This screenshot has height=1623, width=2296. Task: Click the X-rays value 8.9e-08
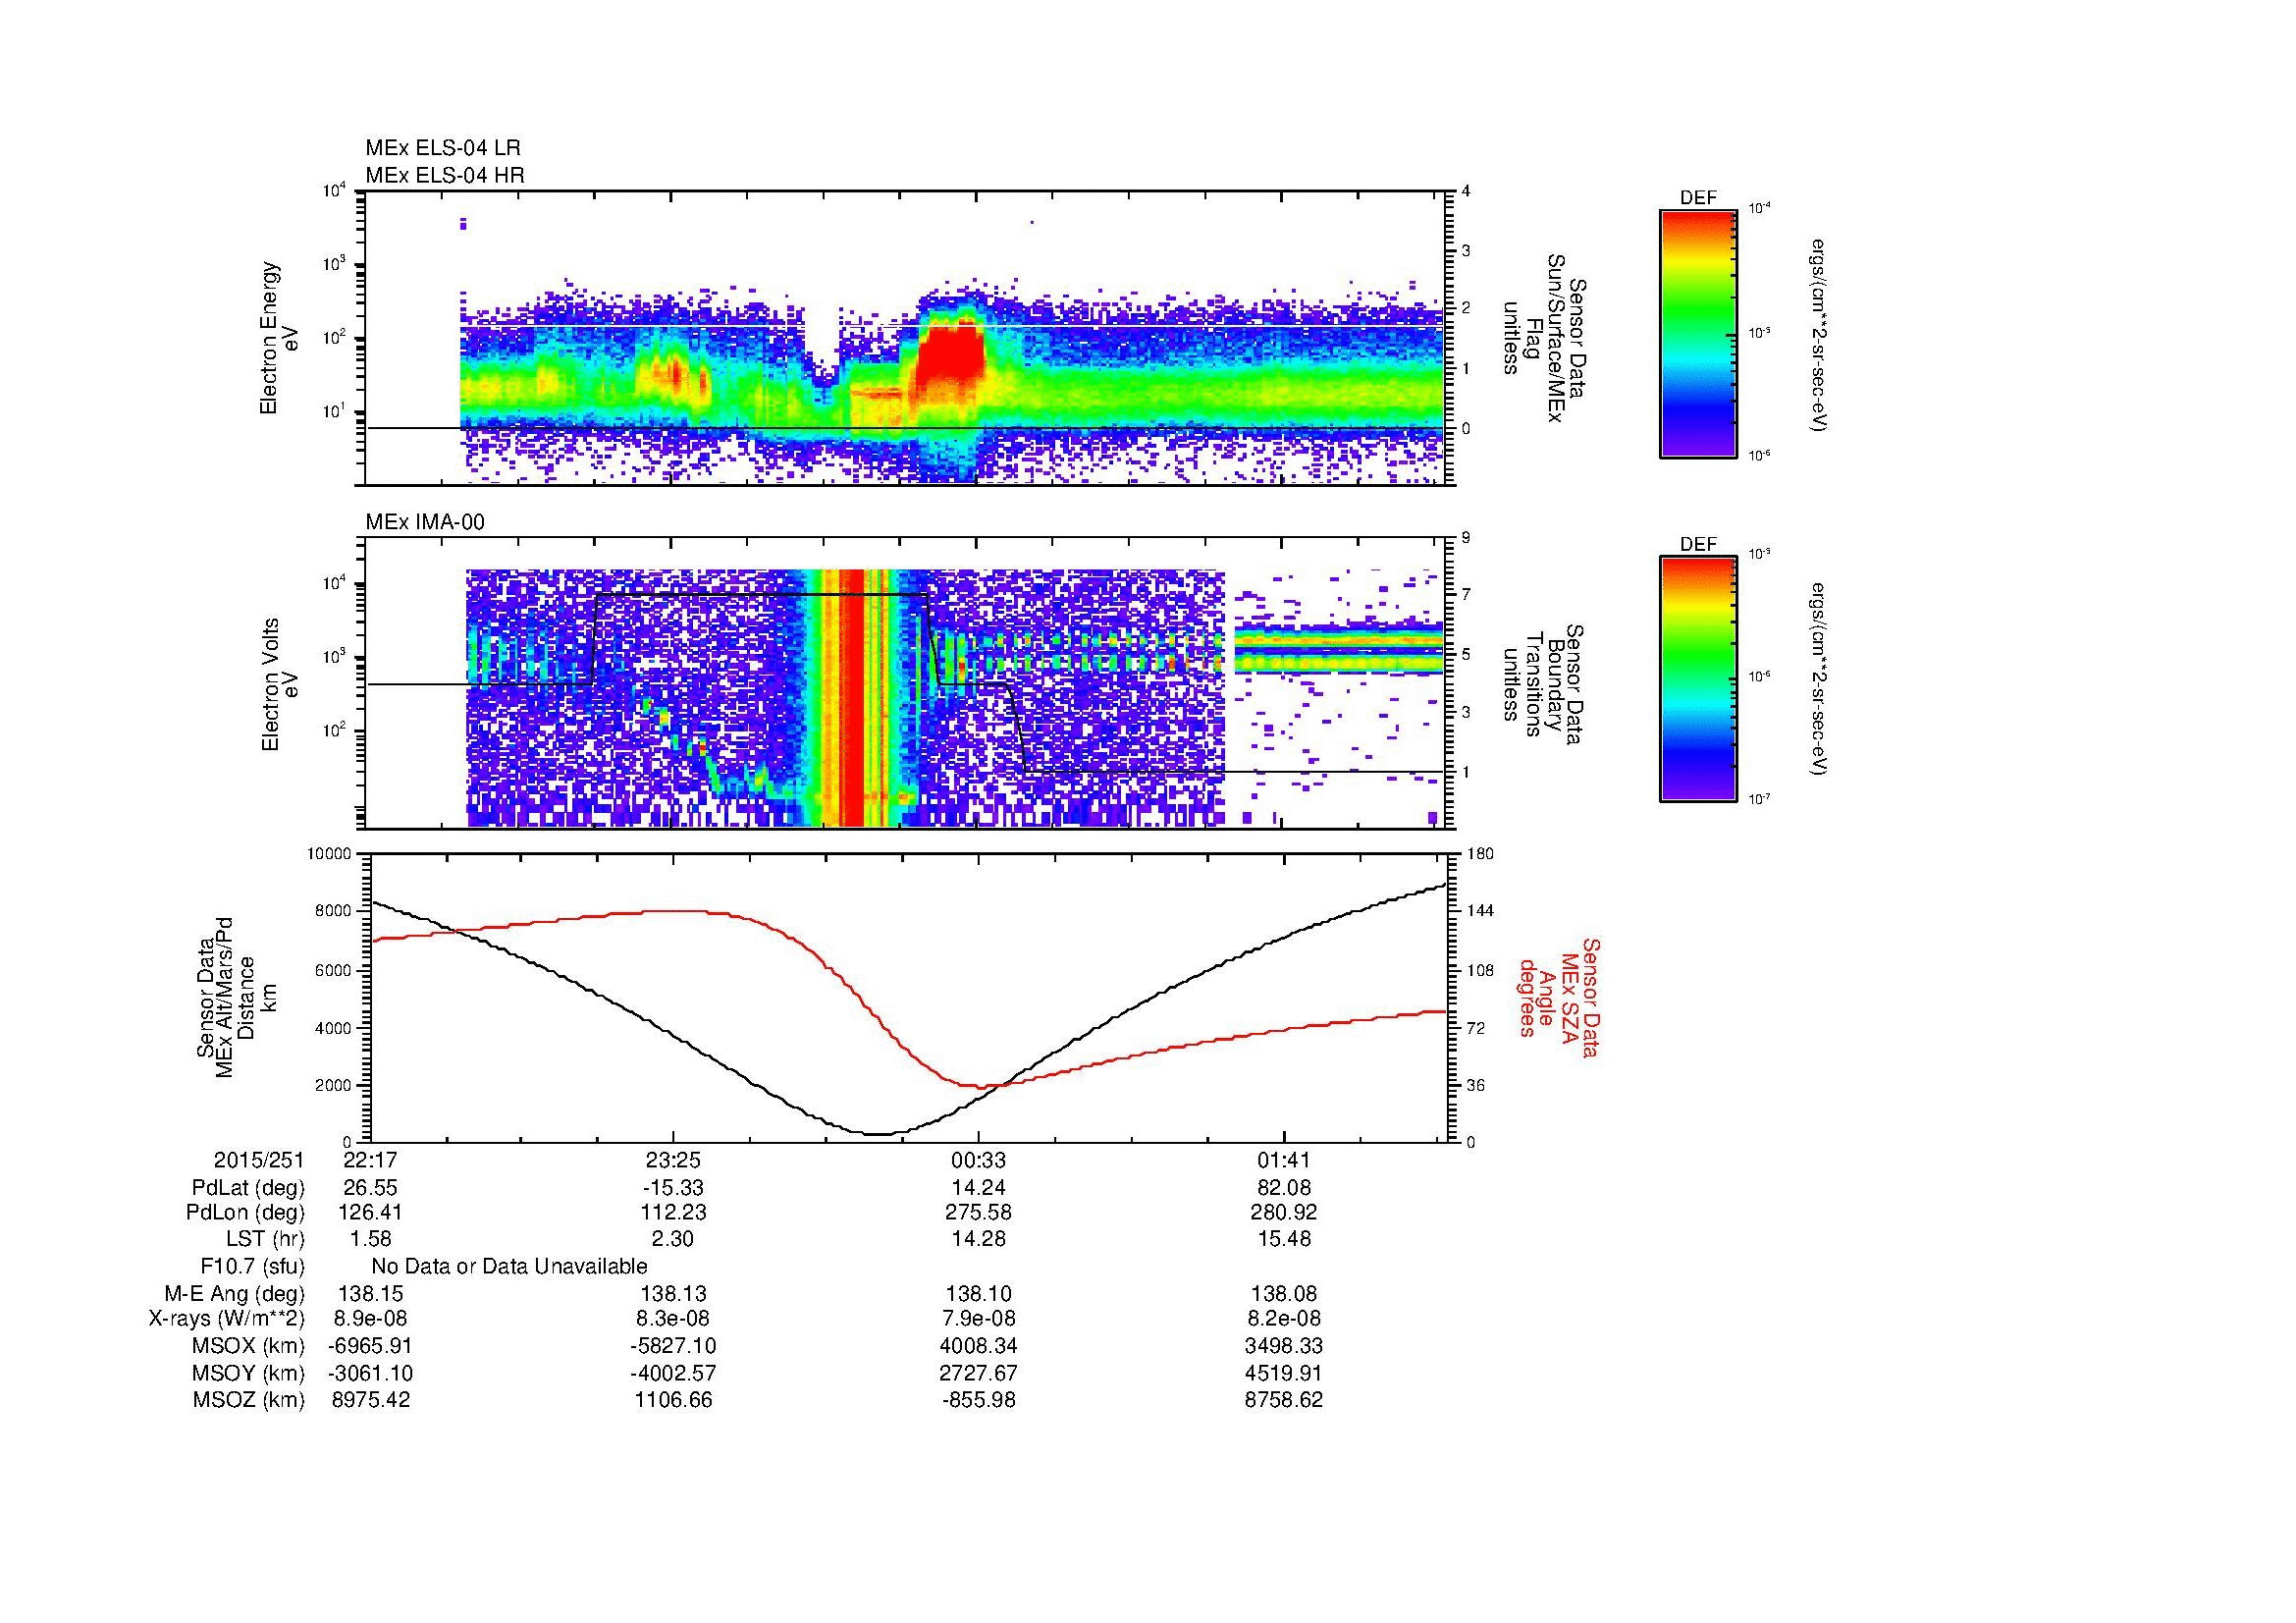(371, 1320)
